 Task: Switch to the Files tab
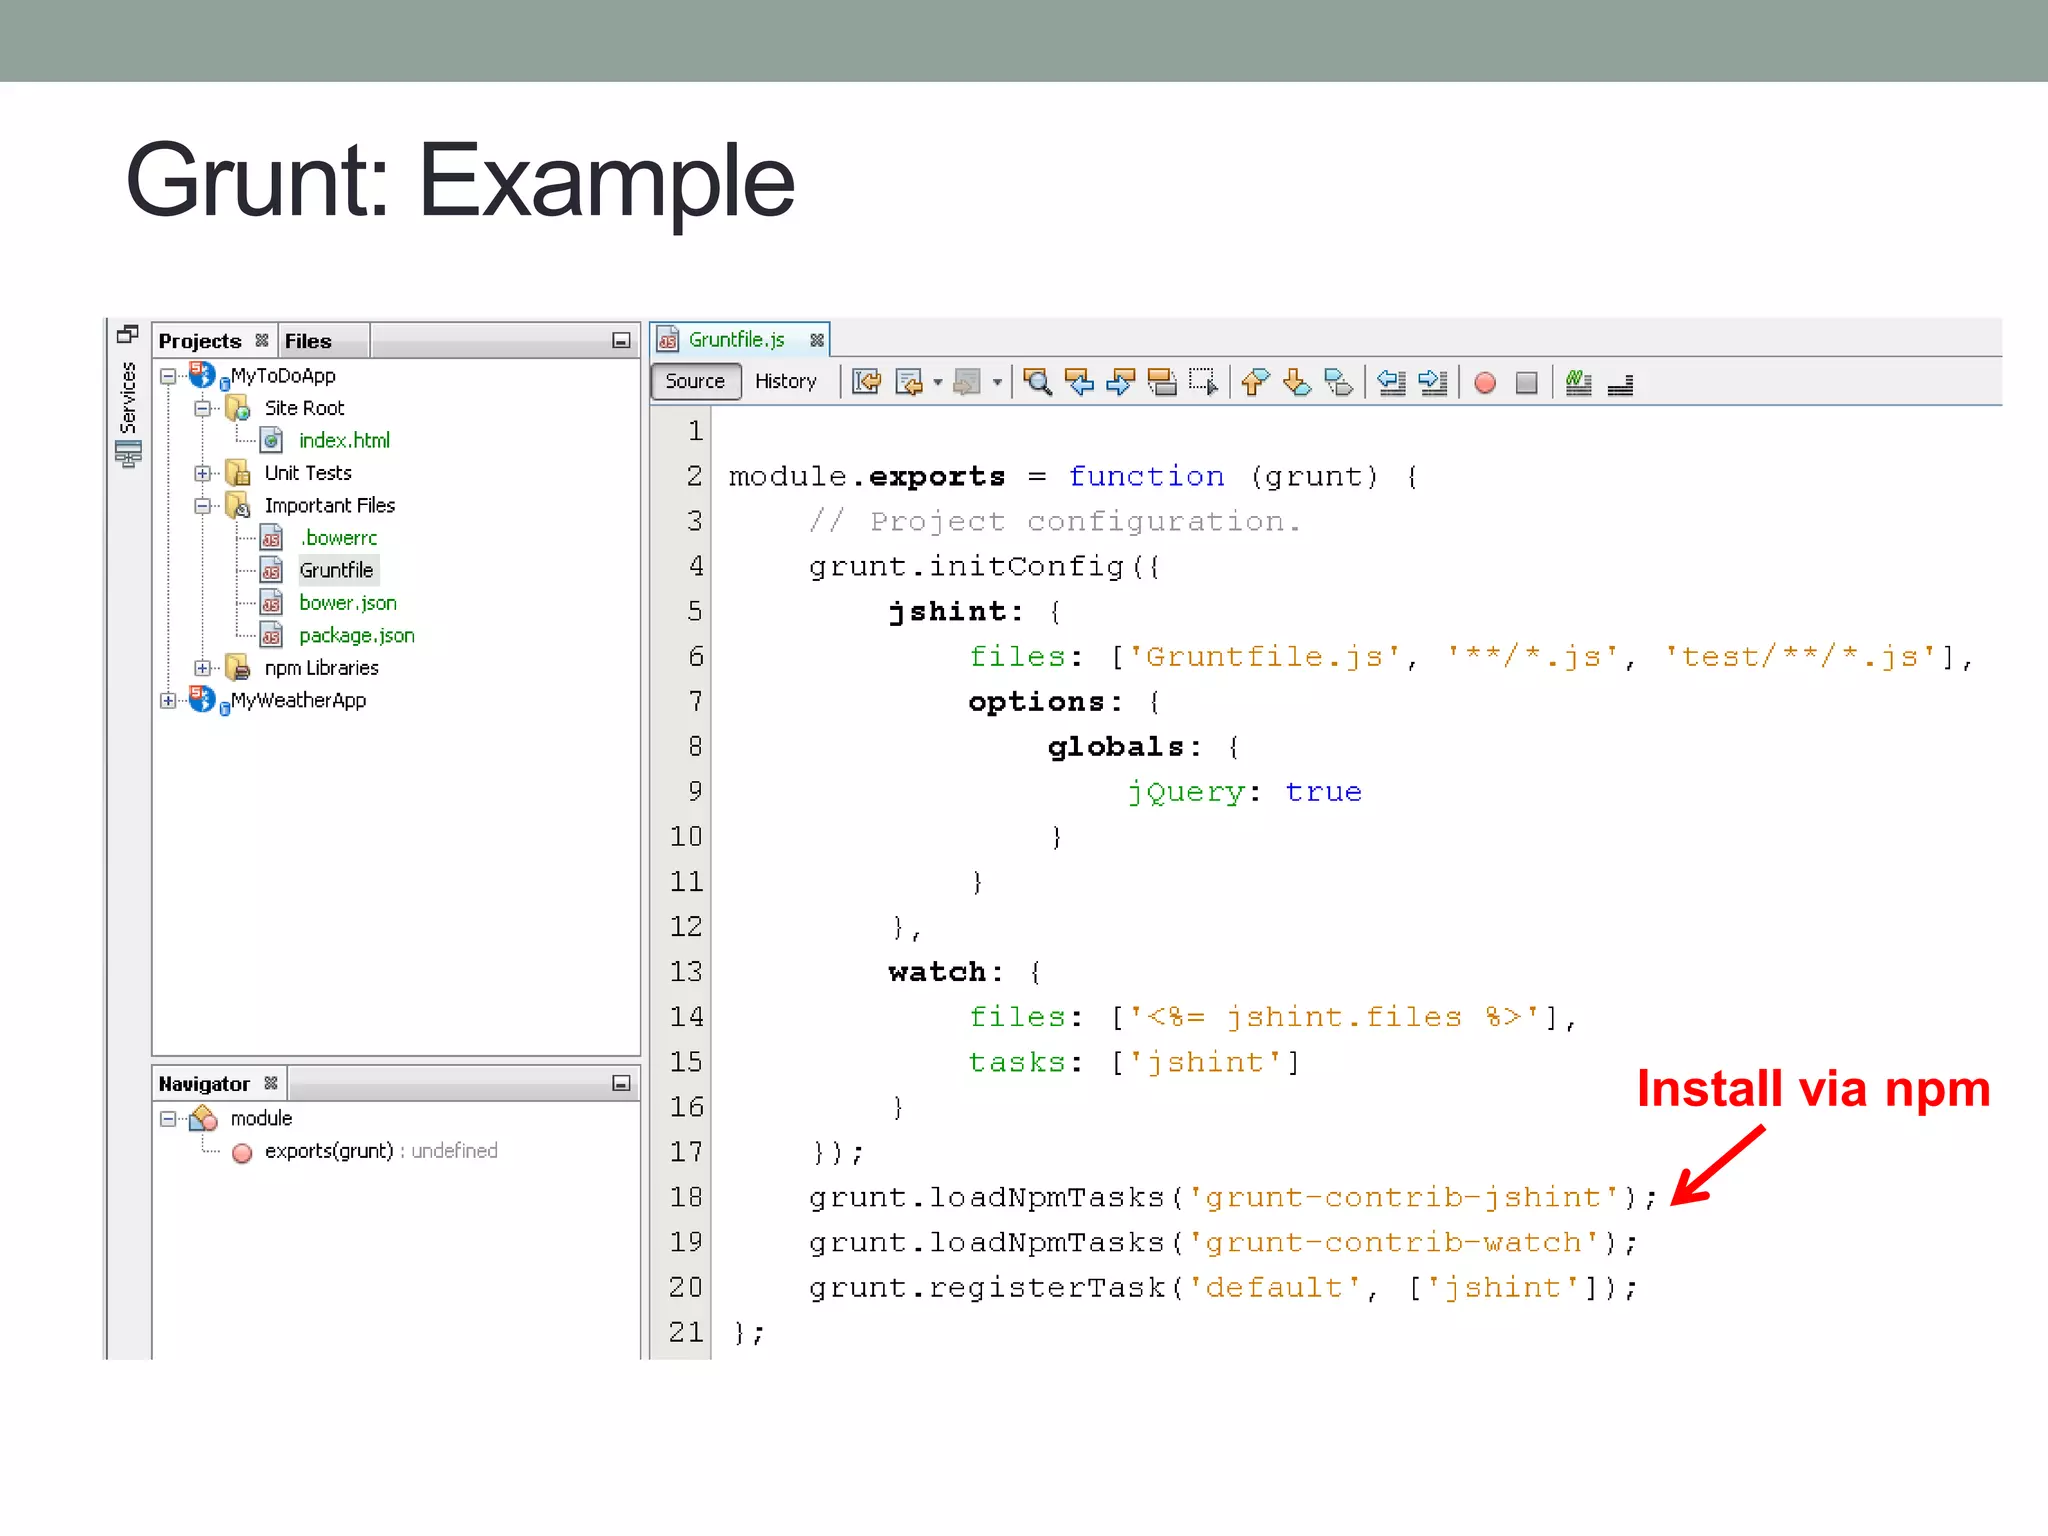click(x=308, y=341)
